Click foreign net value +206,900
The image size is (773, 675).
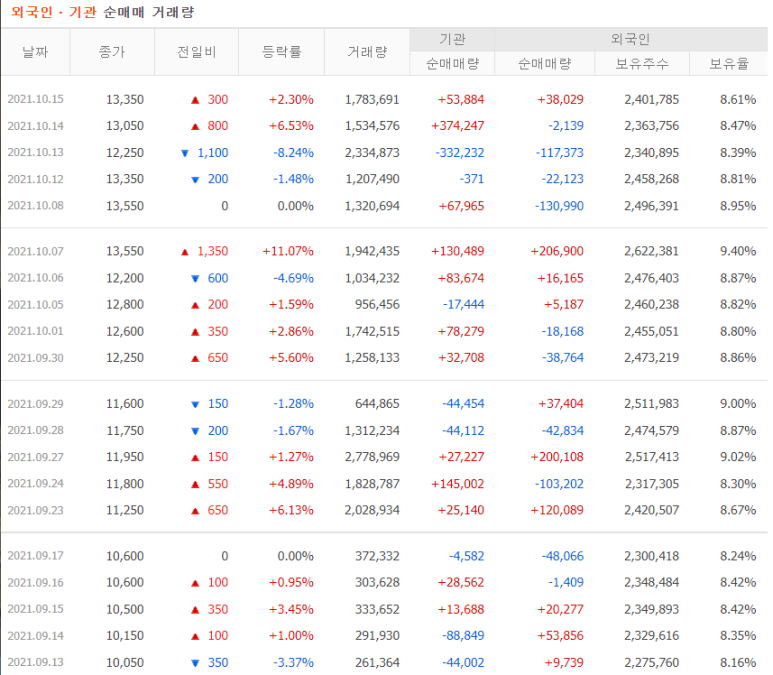click(x=557, y=251)
